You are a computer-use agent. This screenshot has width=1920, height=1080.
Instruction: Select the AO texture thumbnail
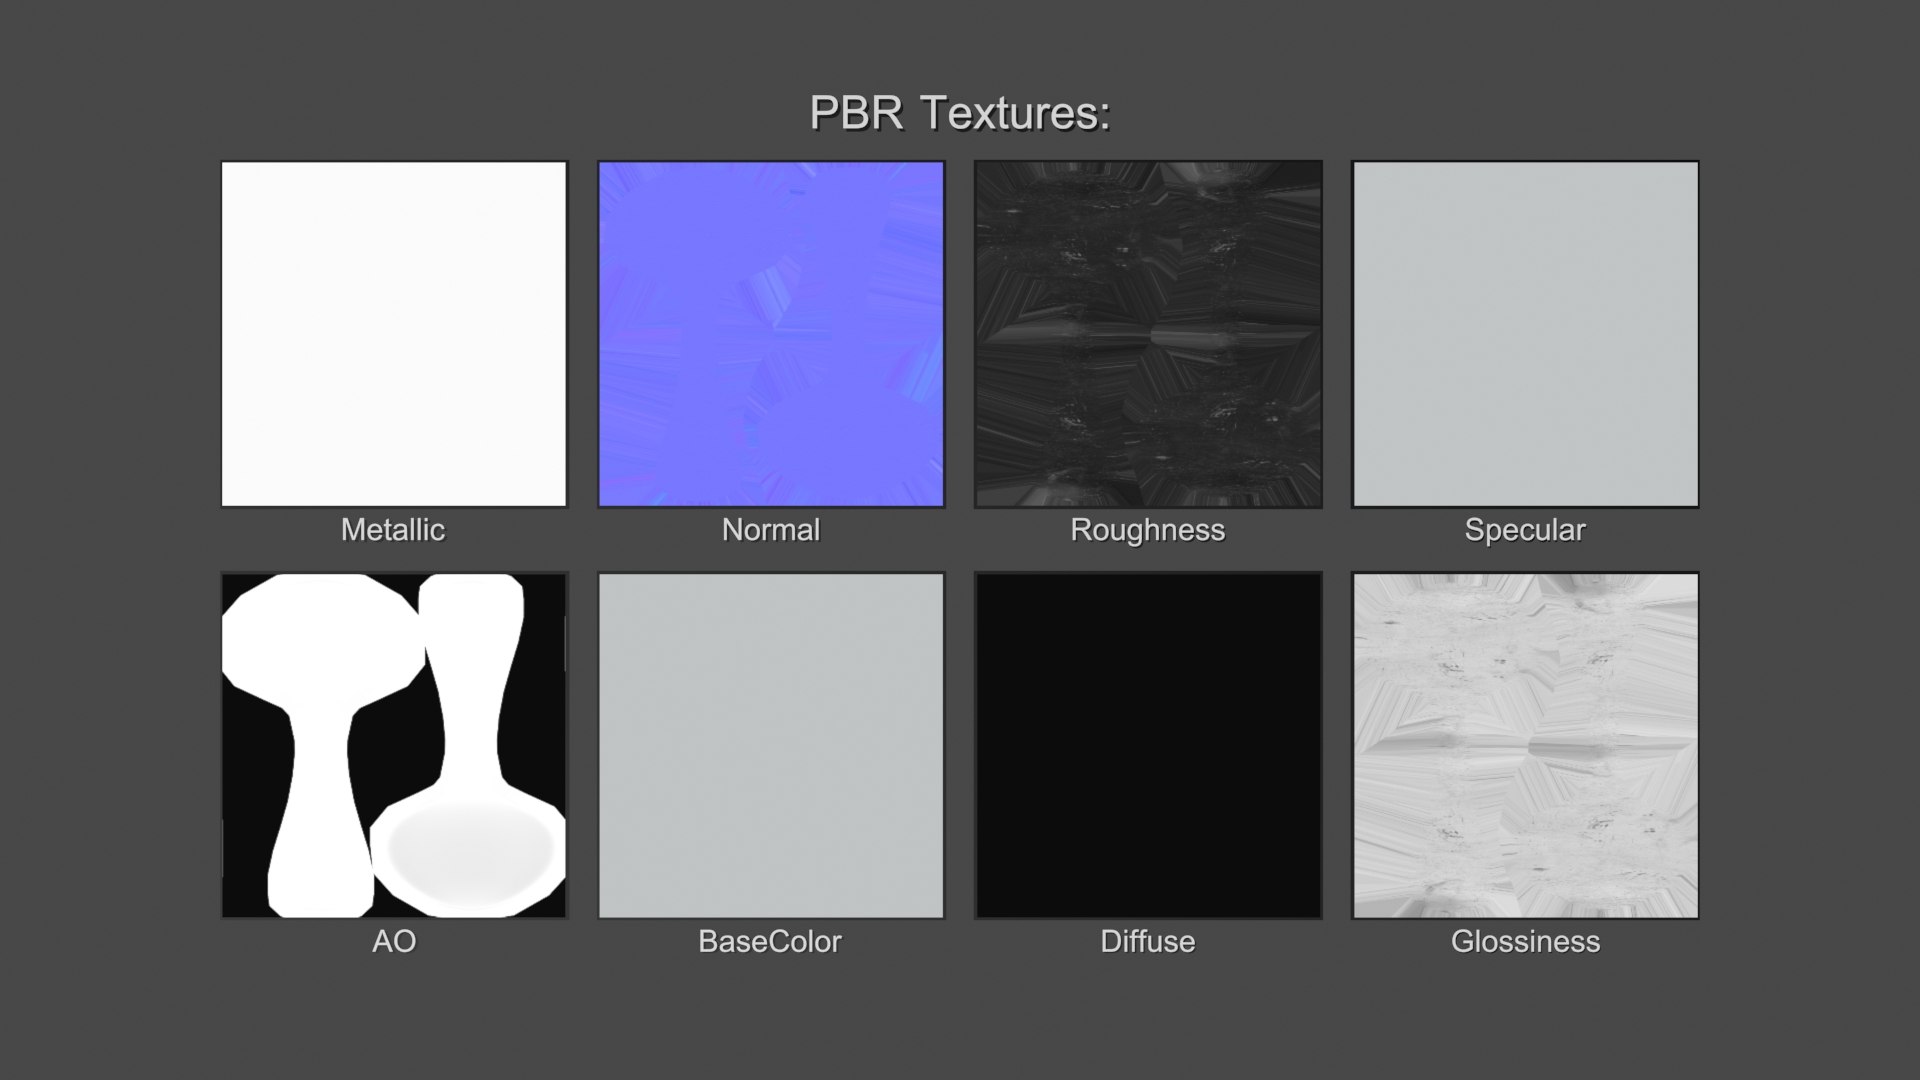(x=394, y=745)
